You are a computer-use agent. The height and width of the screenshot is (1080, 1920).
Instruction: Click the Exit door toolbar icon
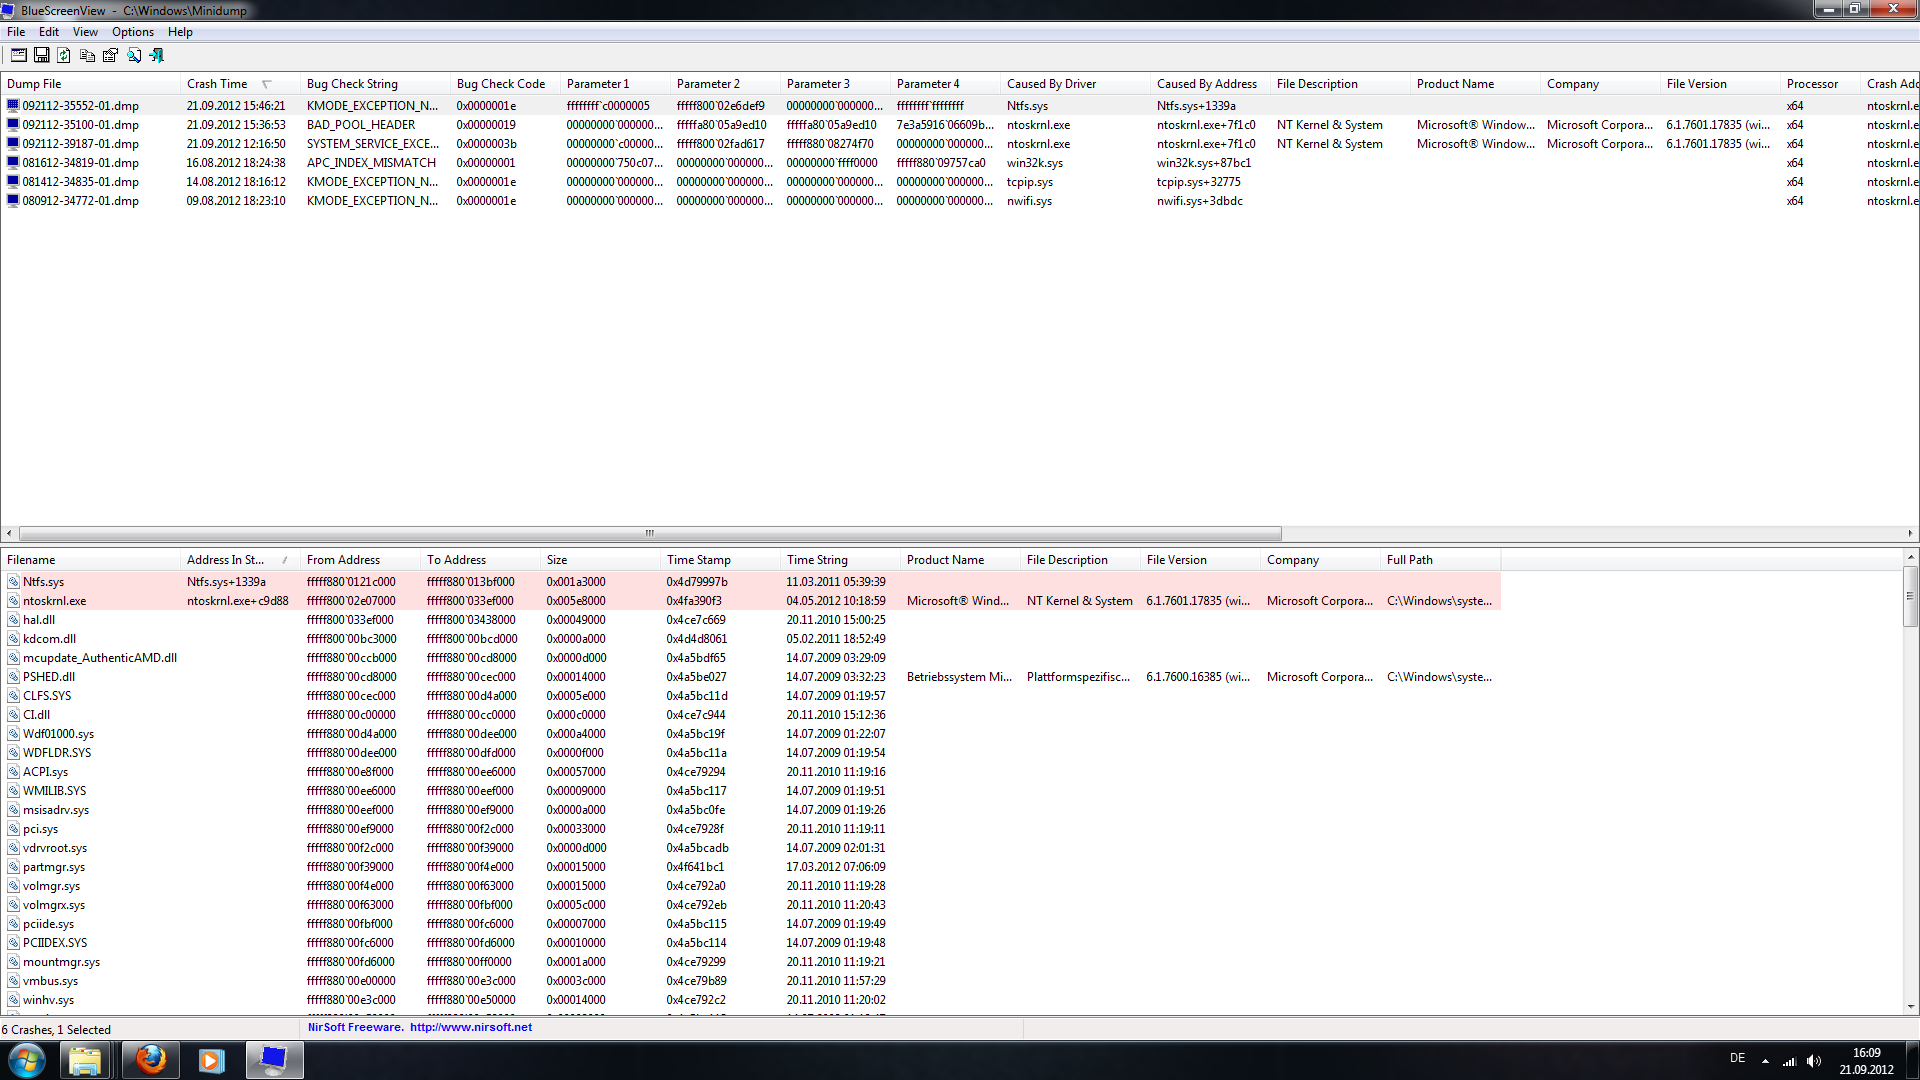pyautogui.click(x=157, y=55)
